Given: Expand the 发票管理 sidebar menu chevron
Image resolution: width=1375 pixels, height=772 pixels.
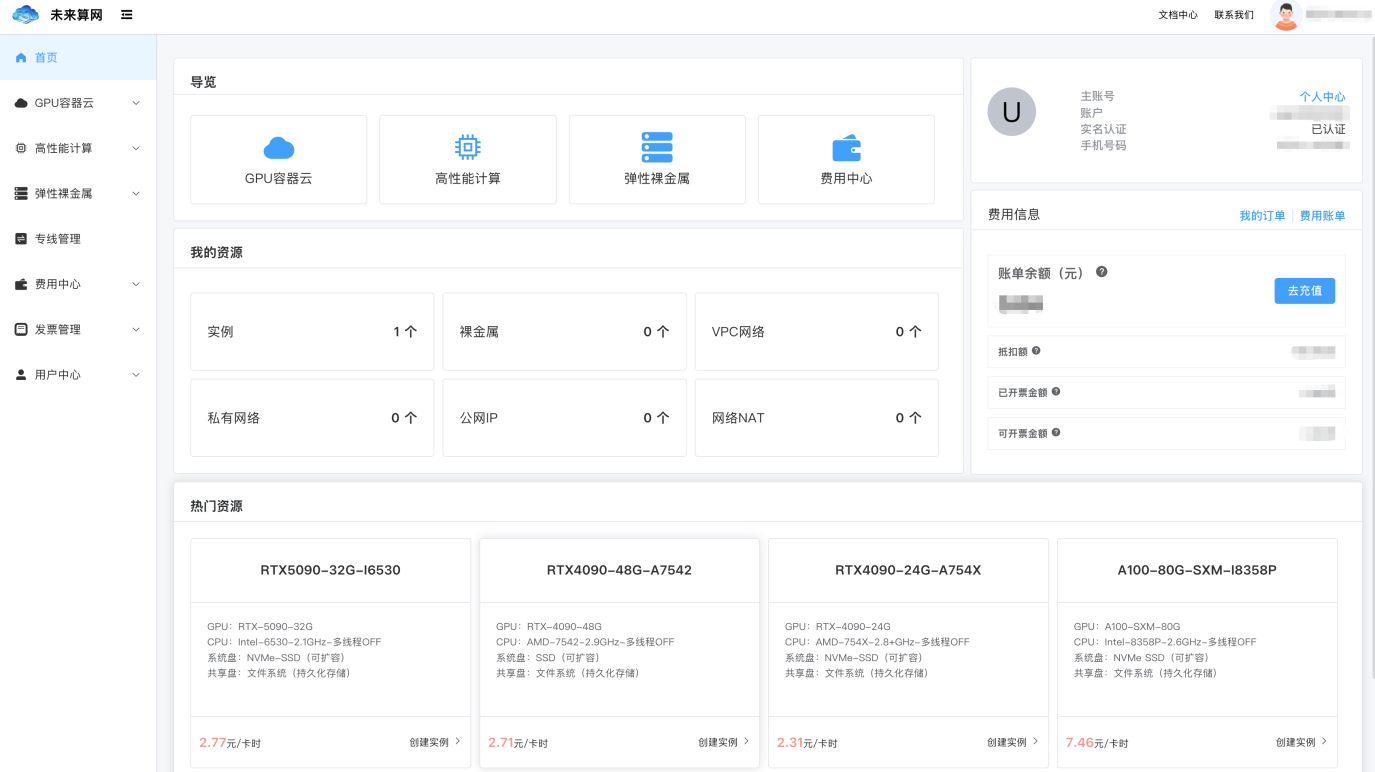Looking at the screenshot, I should (136, 329).
